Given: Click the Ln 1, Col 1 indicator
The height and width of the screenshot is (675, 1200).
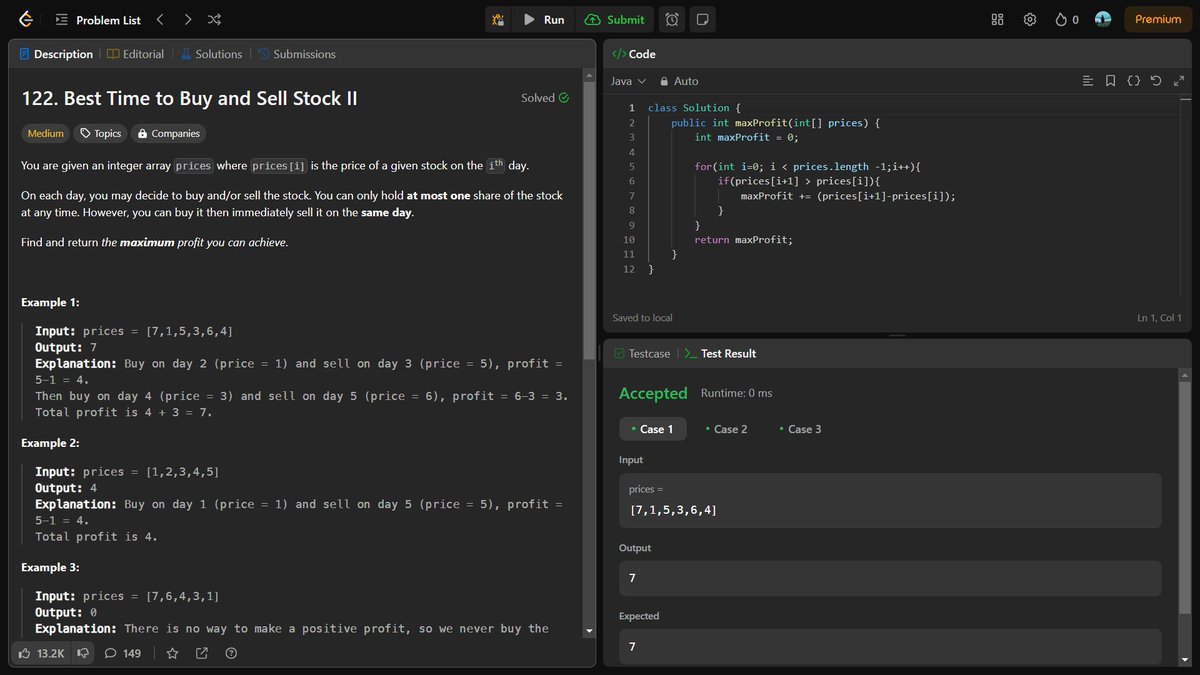Looking at the screenshot, I should [x=1159, y=318].
